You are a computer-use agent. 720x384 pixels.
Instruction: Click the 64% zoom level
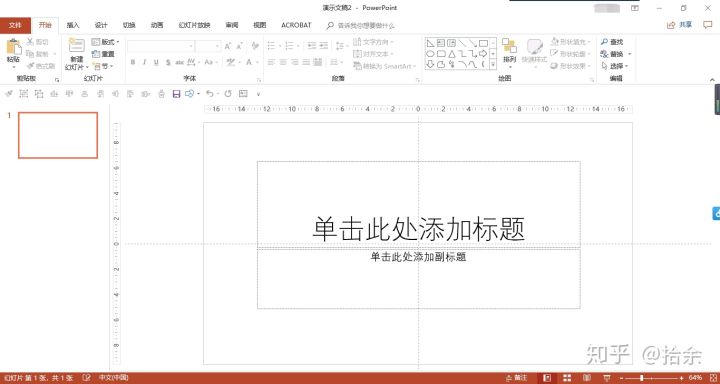click(695, 378)
